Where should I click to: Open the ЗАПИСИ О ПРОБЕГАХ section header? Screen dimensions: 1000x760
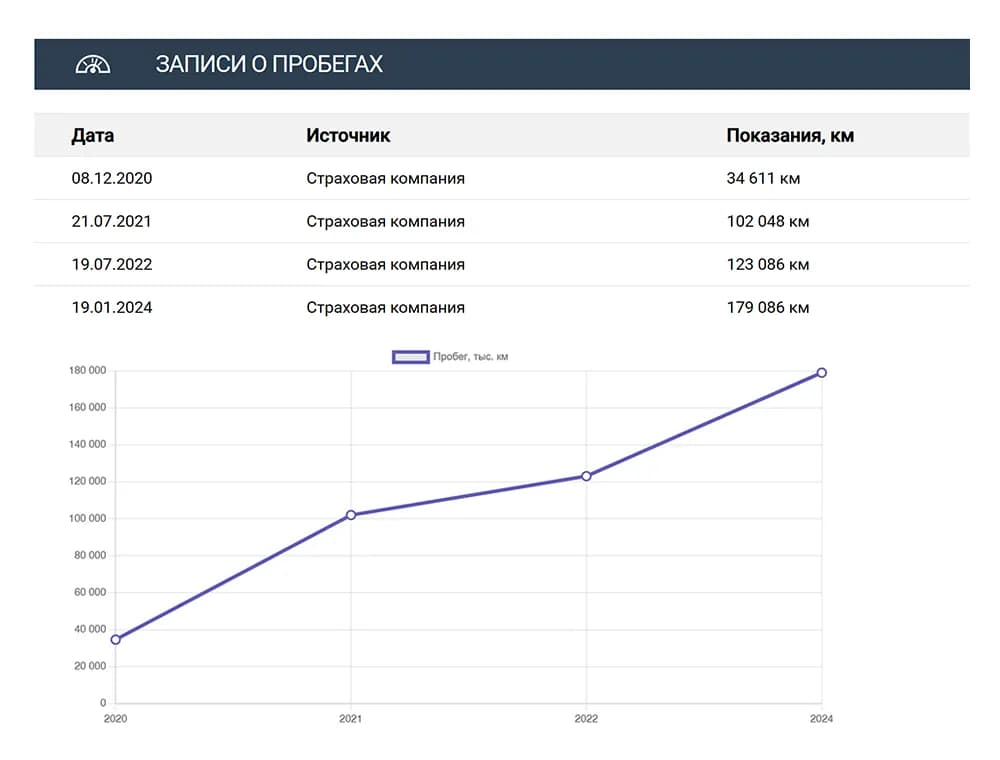click(269, 63)
